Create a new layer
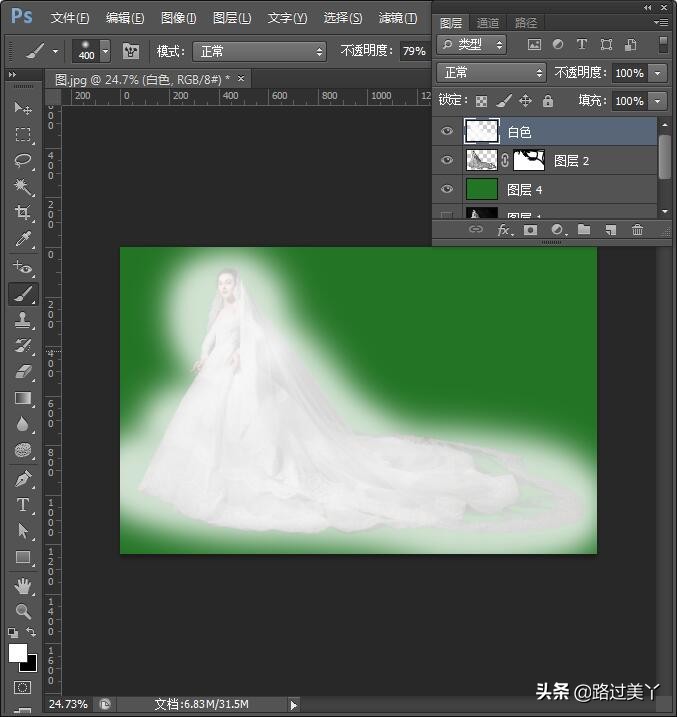 pyautogui.click(x=611, y=230)
